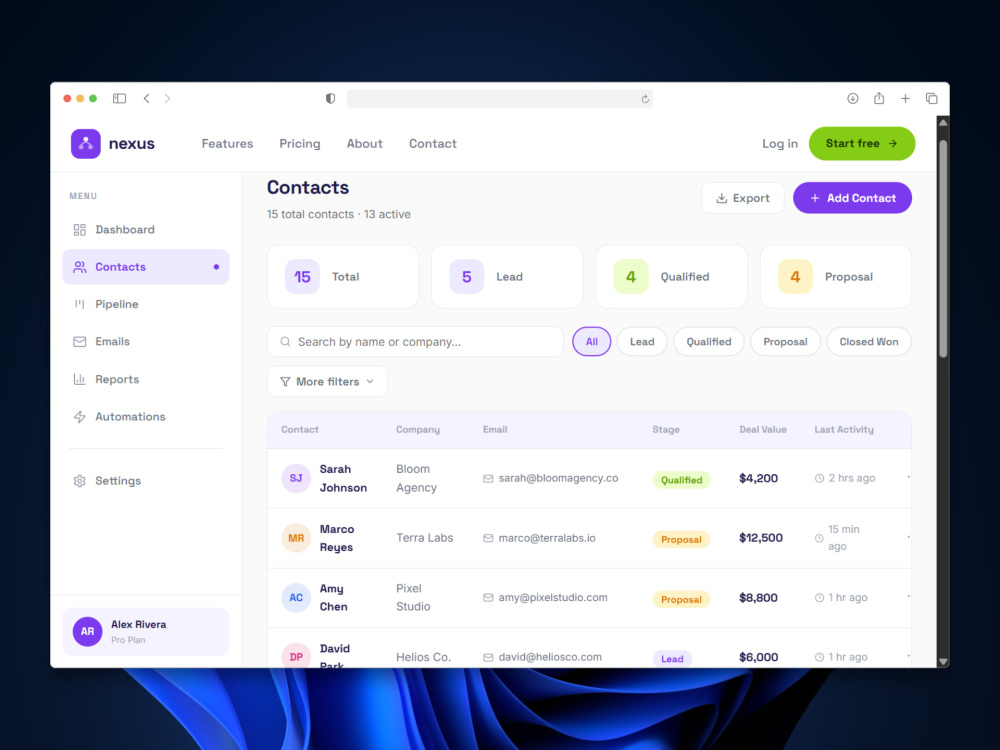Reload the page using refresh icon
The height and width of the screenshot is (750, 1000).
tap(645, 99)
